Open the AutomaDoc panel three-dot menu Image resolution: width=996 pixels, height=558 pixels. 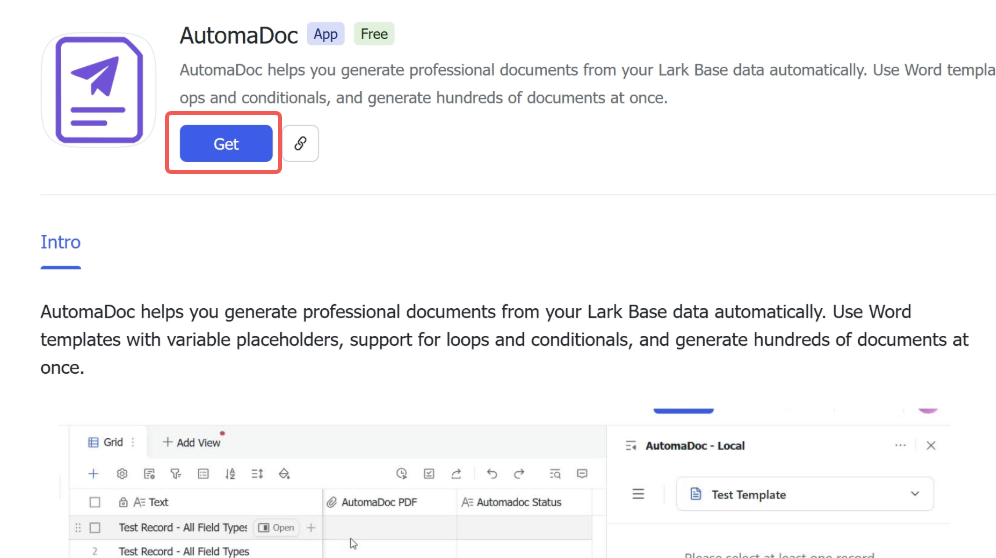click(900, 446)
